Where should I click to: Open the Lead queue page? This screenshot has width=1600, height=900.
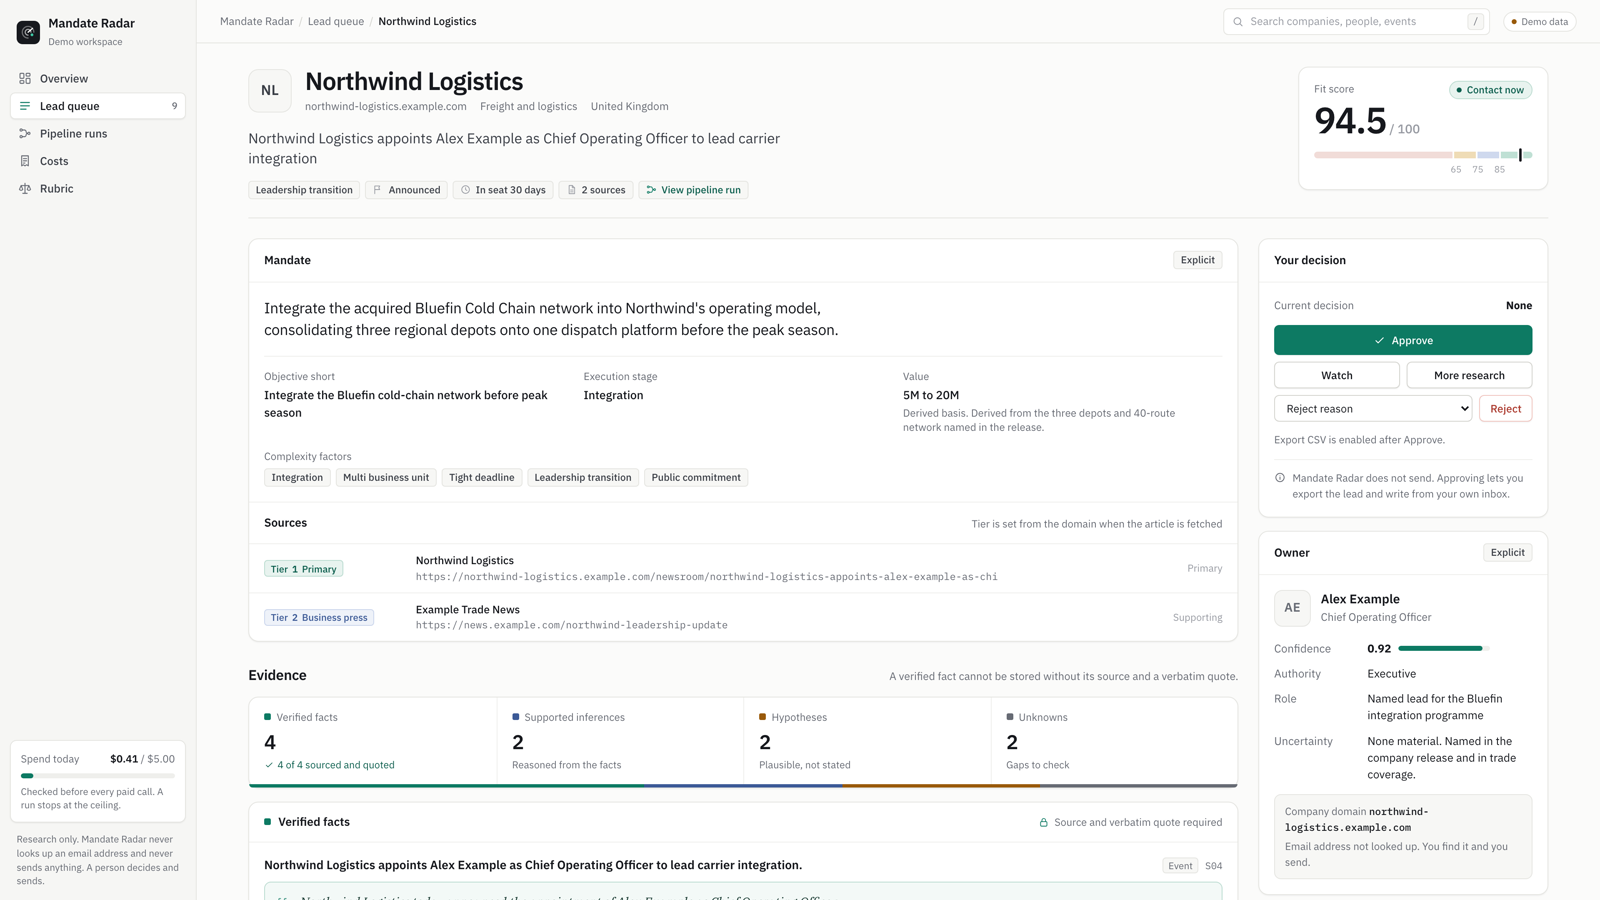point(98,106)
